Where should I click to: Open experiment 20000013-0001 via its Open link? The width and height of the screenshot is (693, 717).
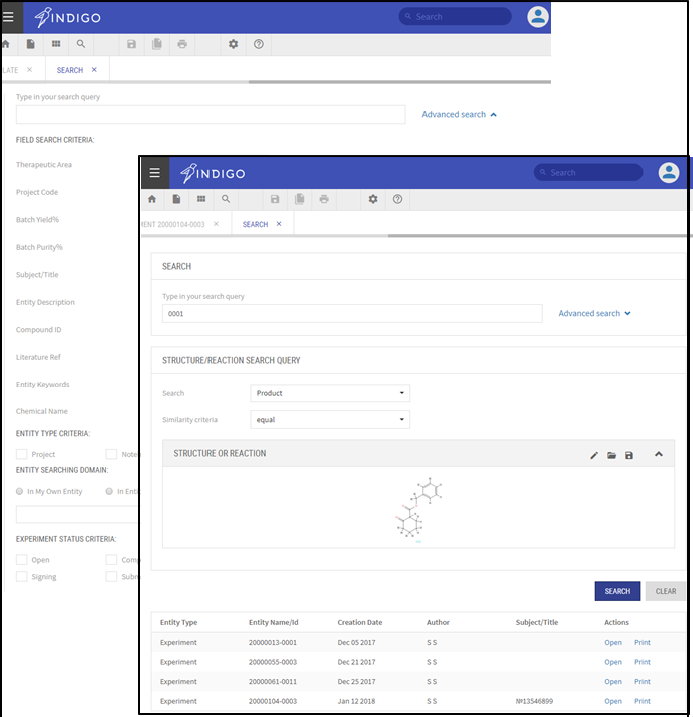coord(612,643)
